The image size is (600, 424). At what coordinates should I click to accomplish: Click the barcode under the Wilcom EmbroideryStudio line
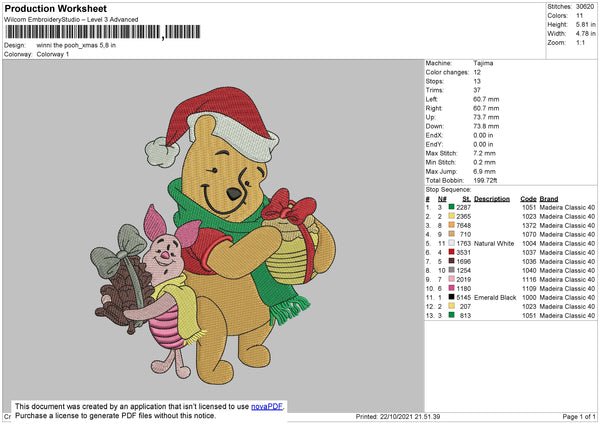[x=103, y=32]
